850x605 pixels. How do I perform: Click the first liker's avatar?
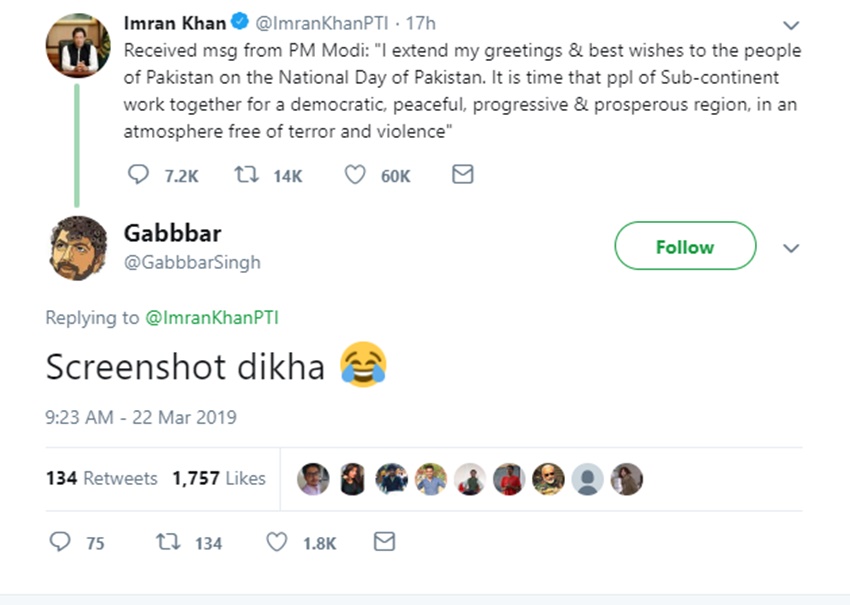[x=313, y=479]
